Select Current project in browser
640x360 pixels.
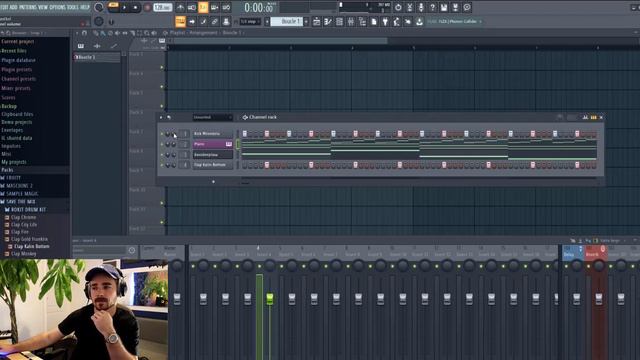pos(18,42)
